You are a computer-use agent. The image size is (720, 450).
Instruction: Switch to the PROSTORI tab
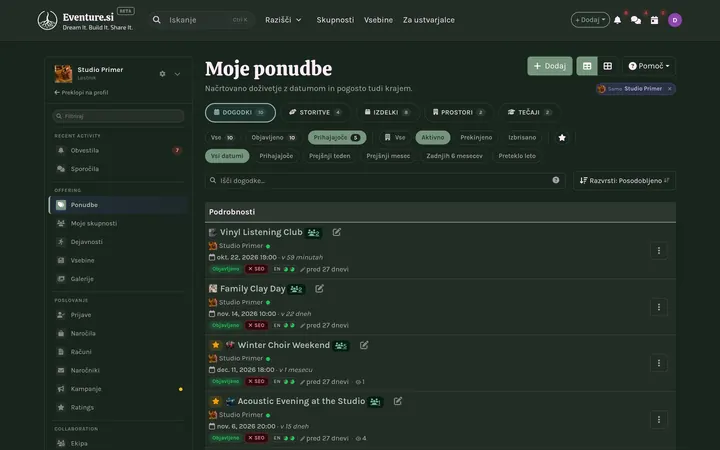coord(458,112)
